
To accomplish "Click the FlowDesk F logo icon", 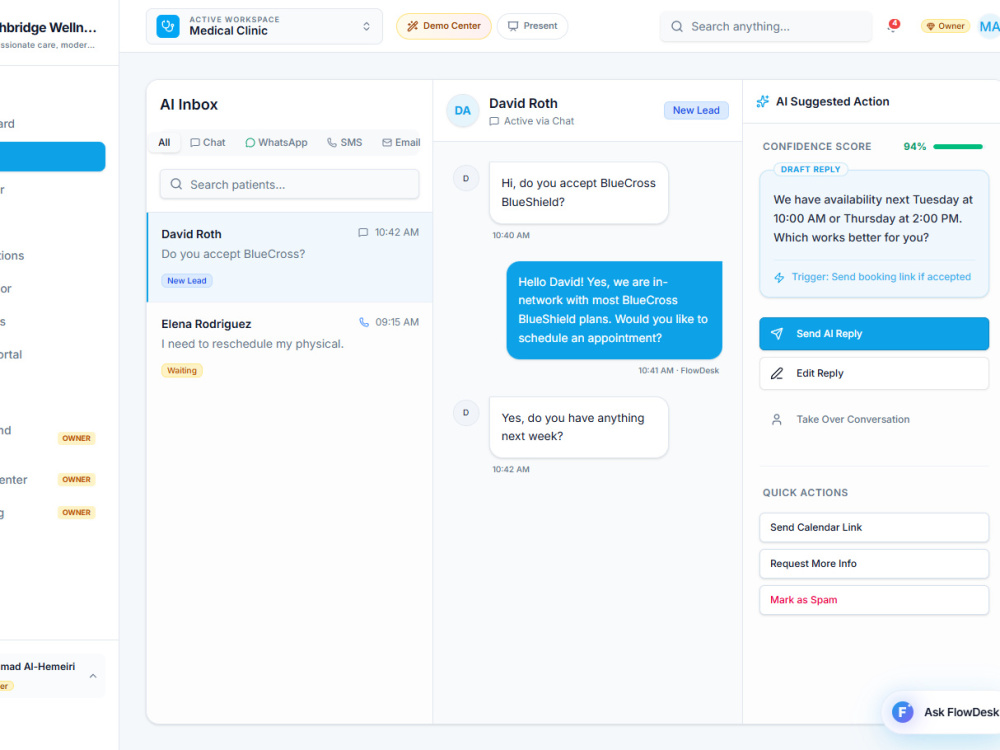I will point(902,712).
